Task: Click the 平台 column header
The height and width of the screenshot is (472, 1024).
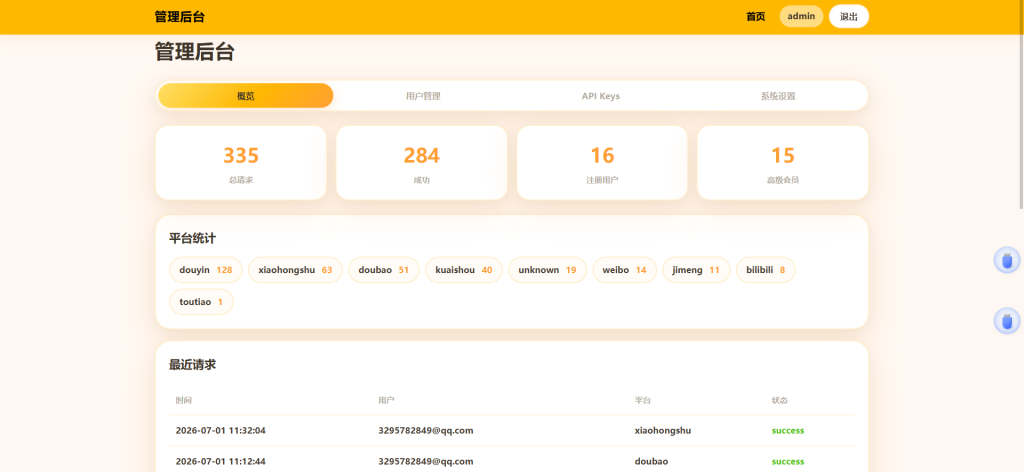Action: [x=643, y=400]
